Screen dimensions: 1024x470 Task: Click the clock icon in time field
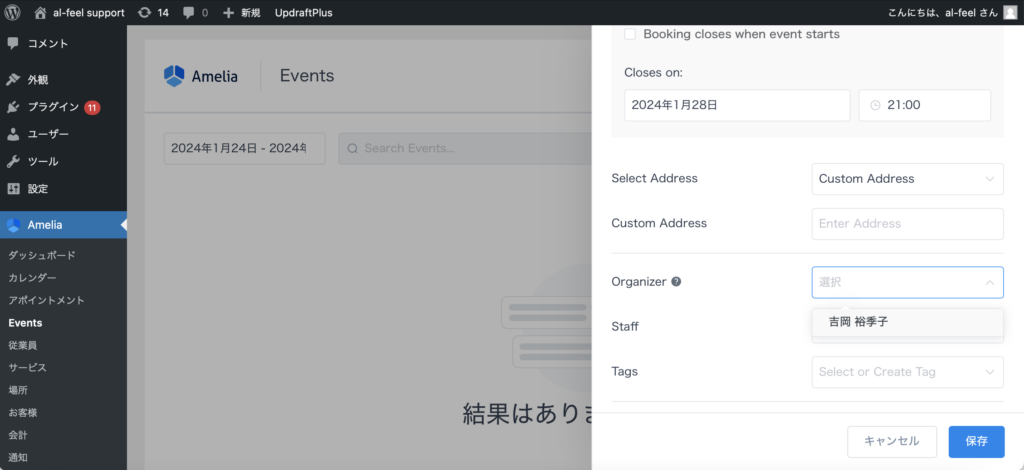point(876,105)
